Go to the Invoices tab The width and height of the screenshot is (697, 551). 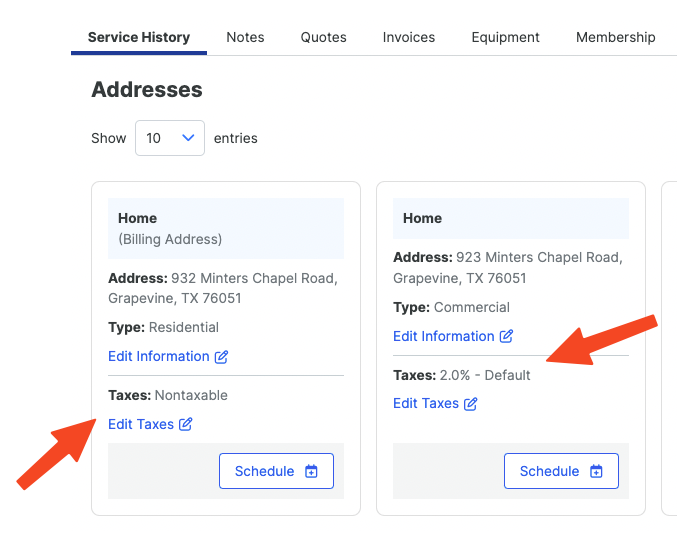click(409, 37)
